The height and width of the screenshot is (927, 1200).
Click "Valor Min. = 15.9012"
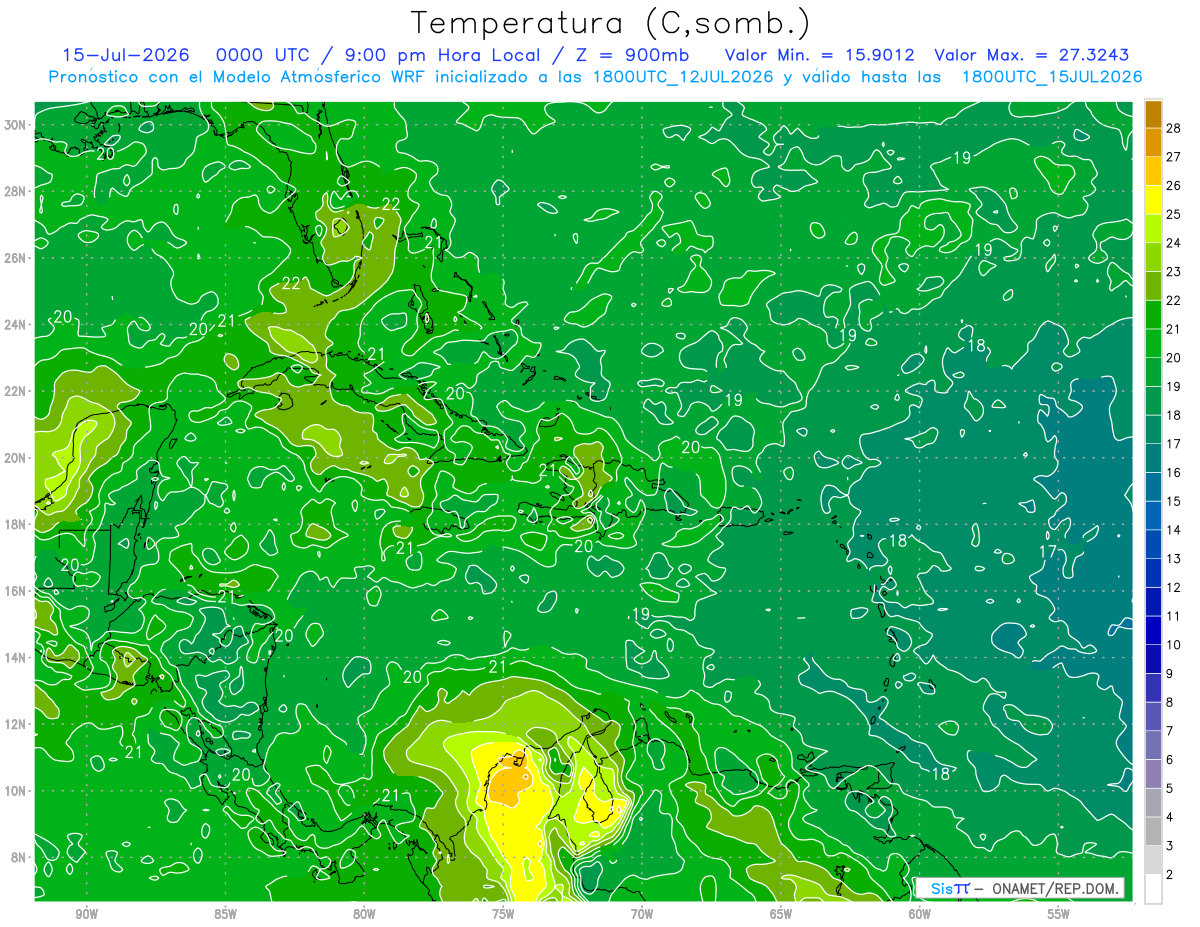[x=819, y=55]
